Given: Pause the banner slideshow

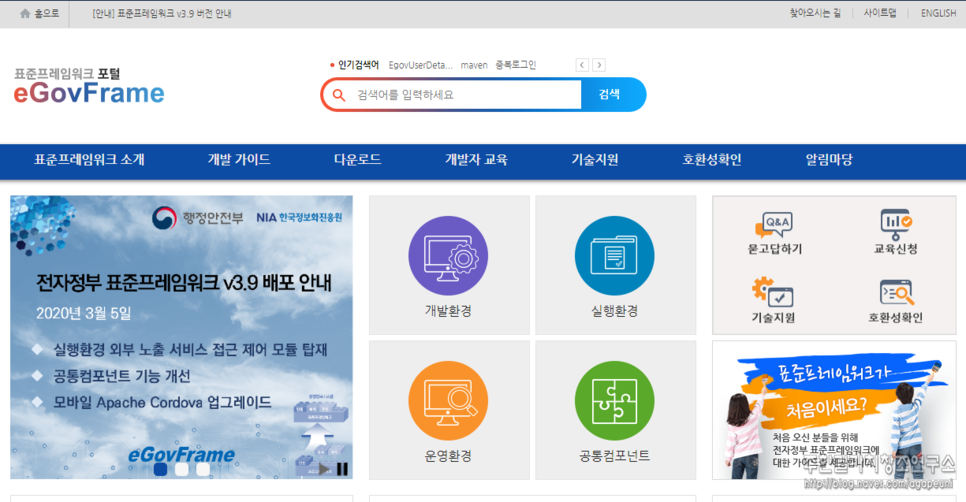Looking at the screenshot, I should pyautogui.click(x=342, y=469).
